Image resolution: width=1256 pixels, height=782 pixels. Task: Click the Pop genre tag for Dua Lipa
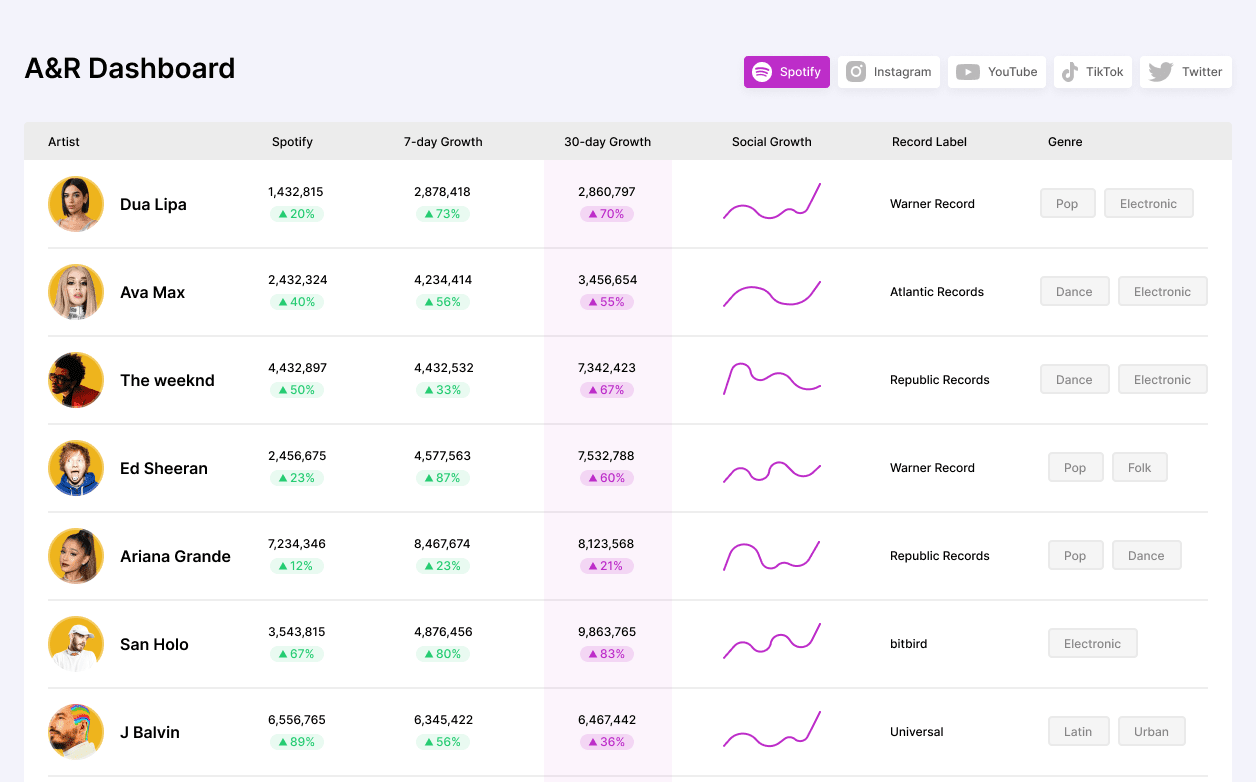pos(1067,204)
